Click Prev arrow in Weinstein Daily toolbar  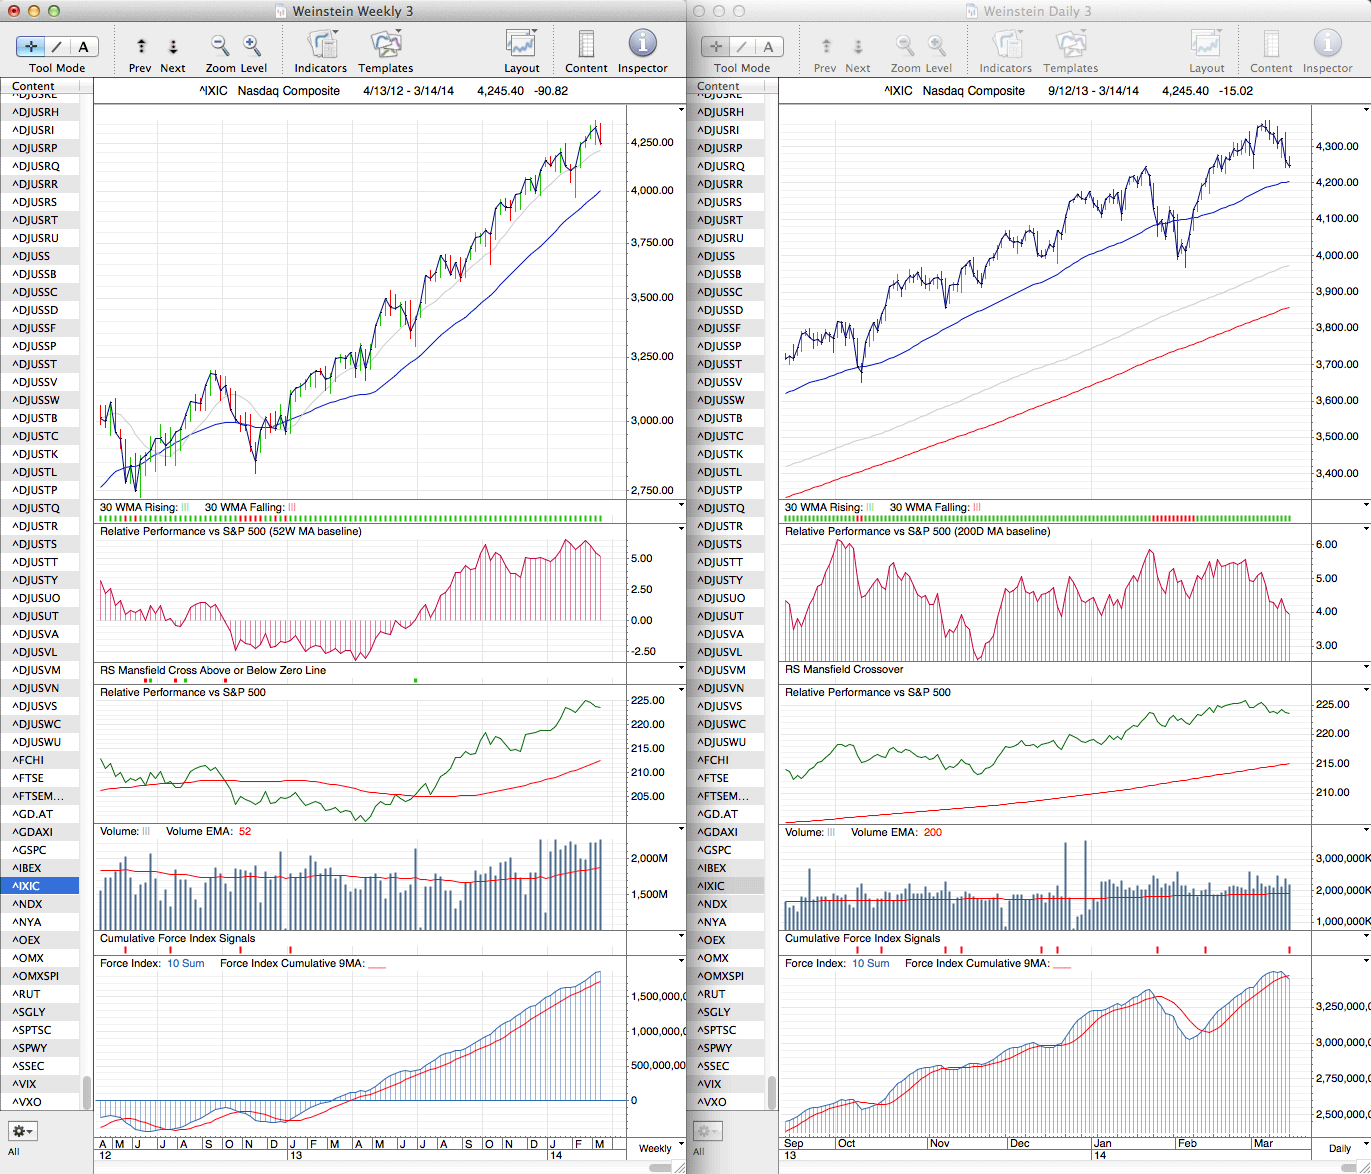tap(826, 46)
